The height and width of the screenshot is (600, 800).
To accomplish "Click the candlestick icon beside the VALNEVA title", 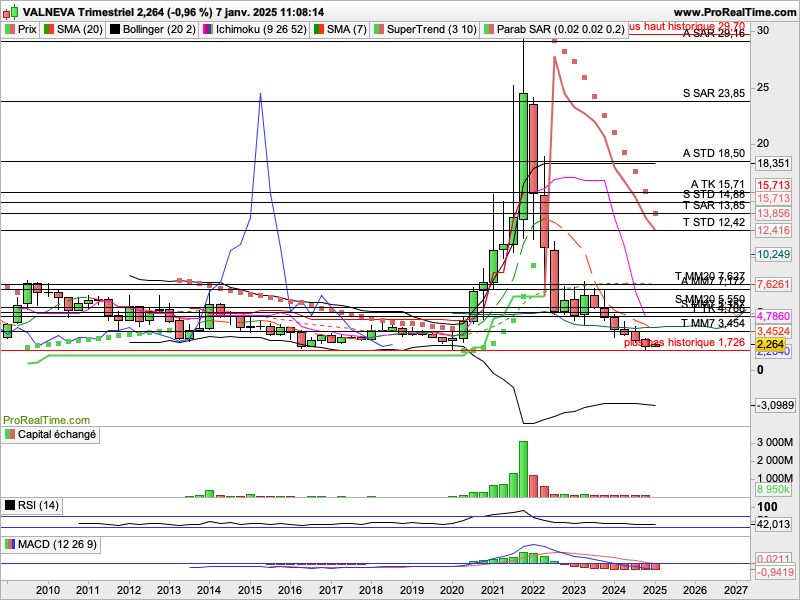I will click(x=11, y=11).
